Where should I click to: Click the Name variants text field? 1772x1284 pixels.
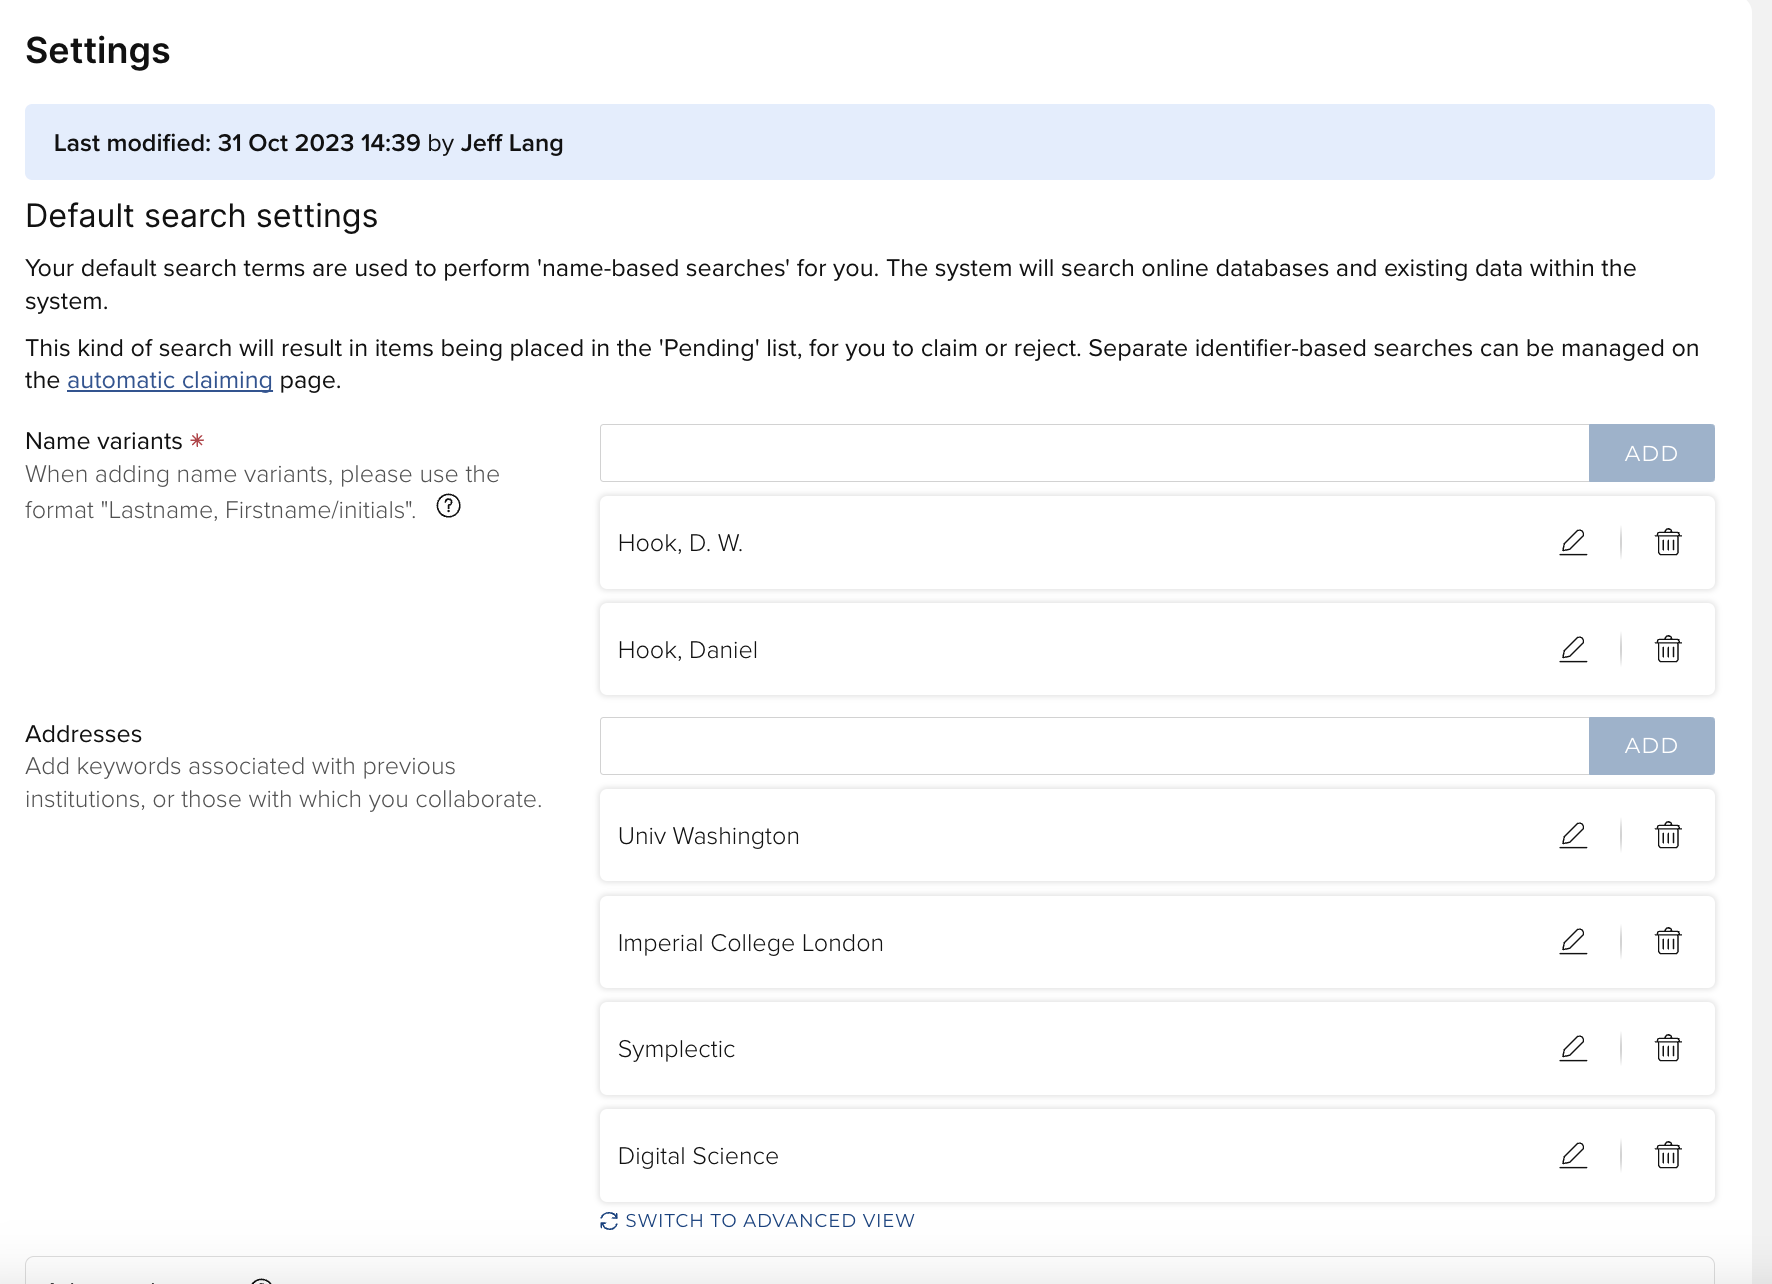1094,453
